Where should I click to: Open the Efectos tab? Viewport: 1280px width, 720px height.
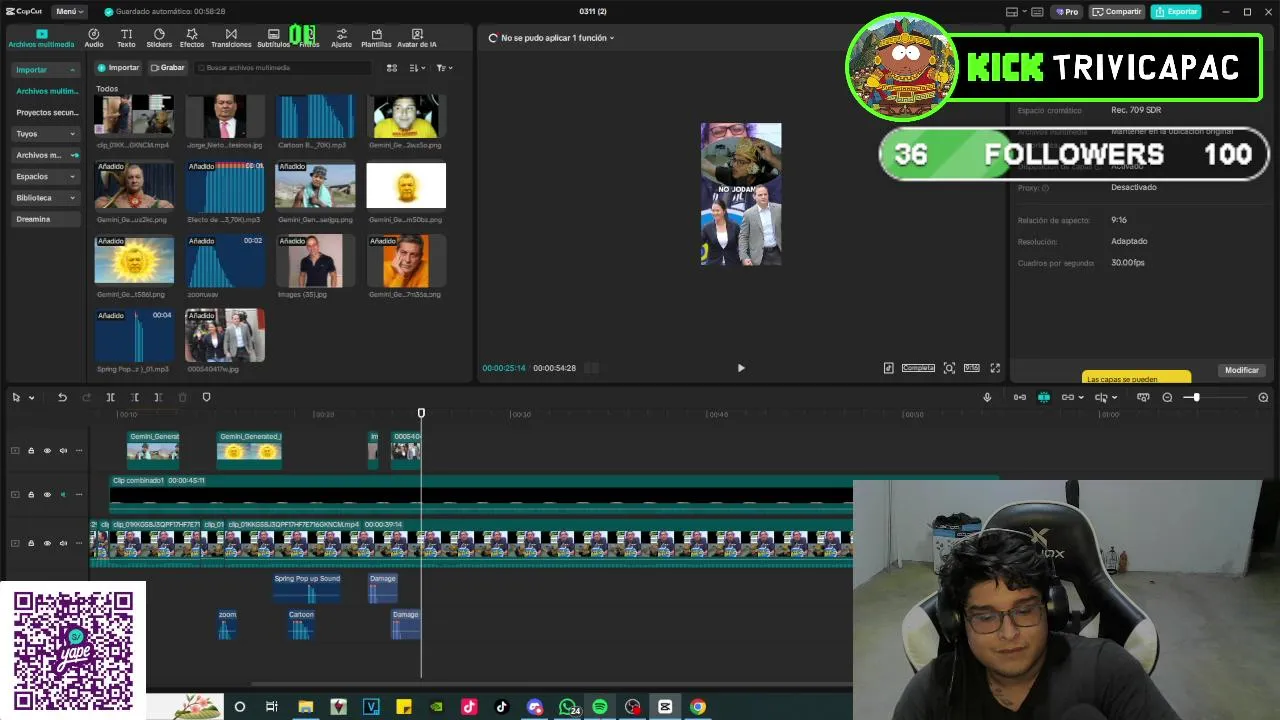(x=192, y=38)
